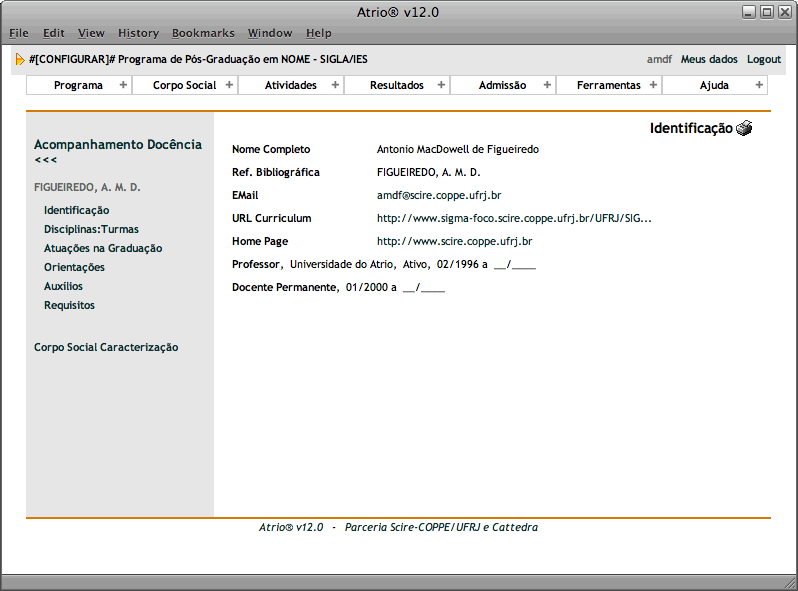Open the History menu

138,33
